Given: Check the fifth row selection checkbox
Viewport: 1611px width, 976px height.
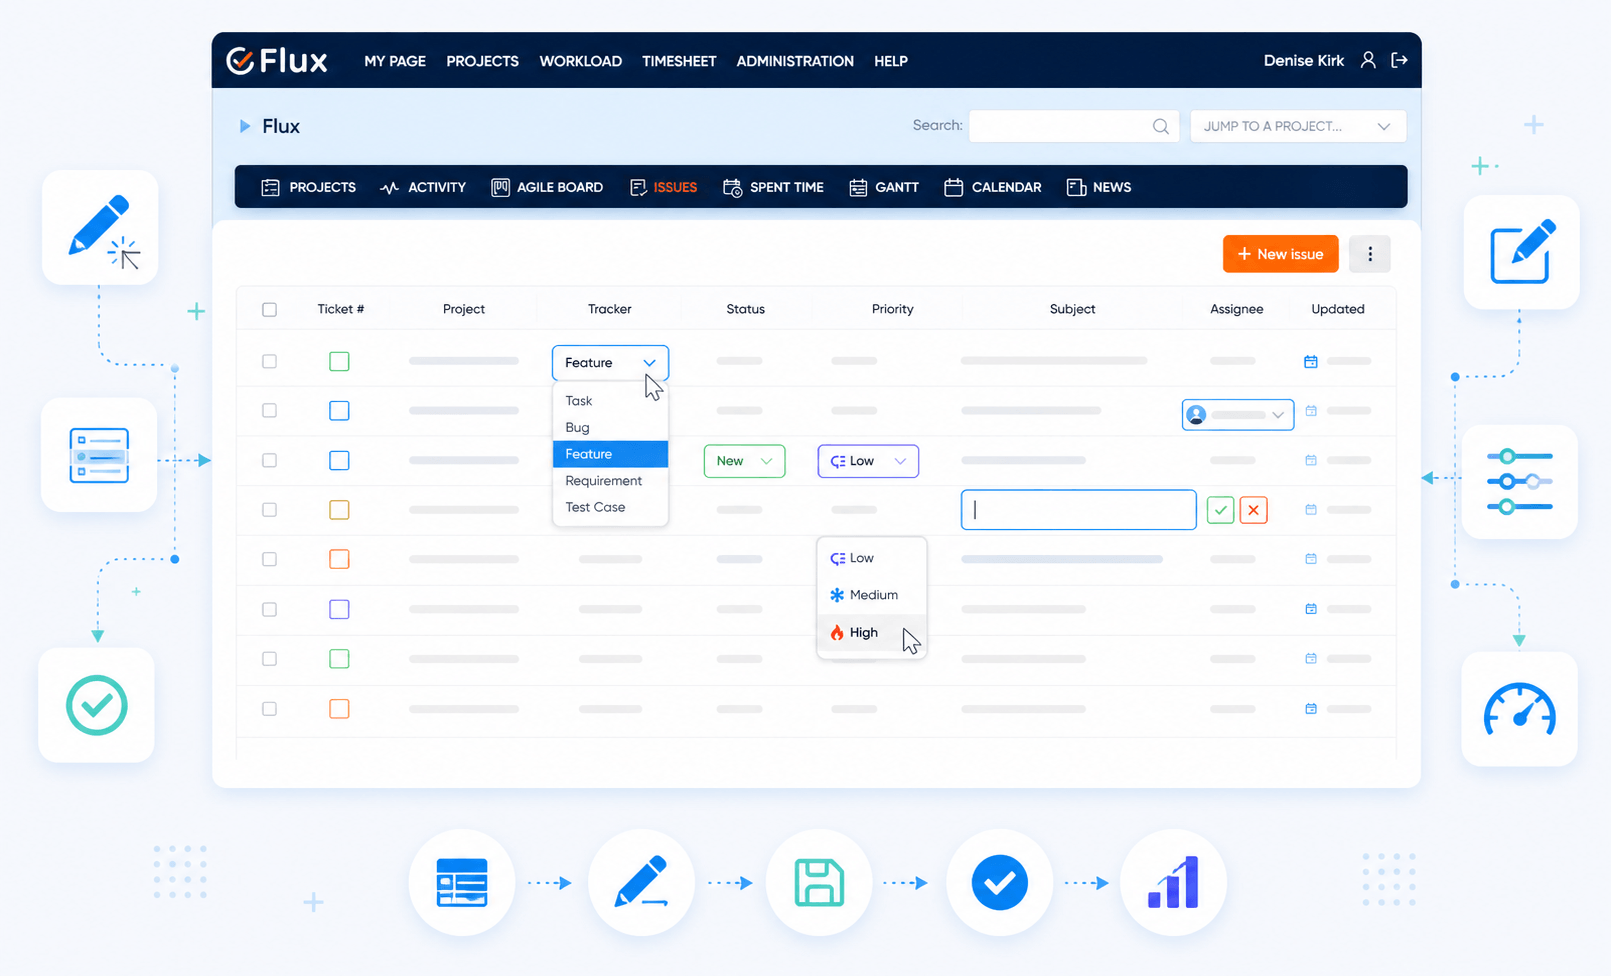Looking at the screenshot, I should 269,559.
